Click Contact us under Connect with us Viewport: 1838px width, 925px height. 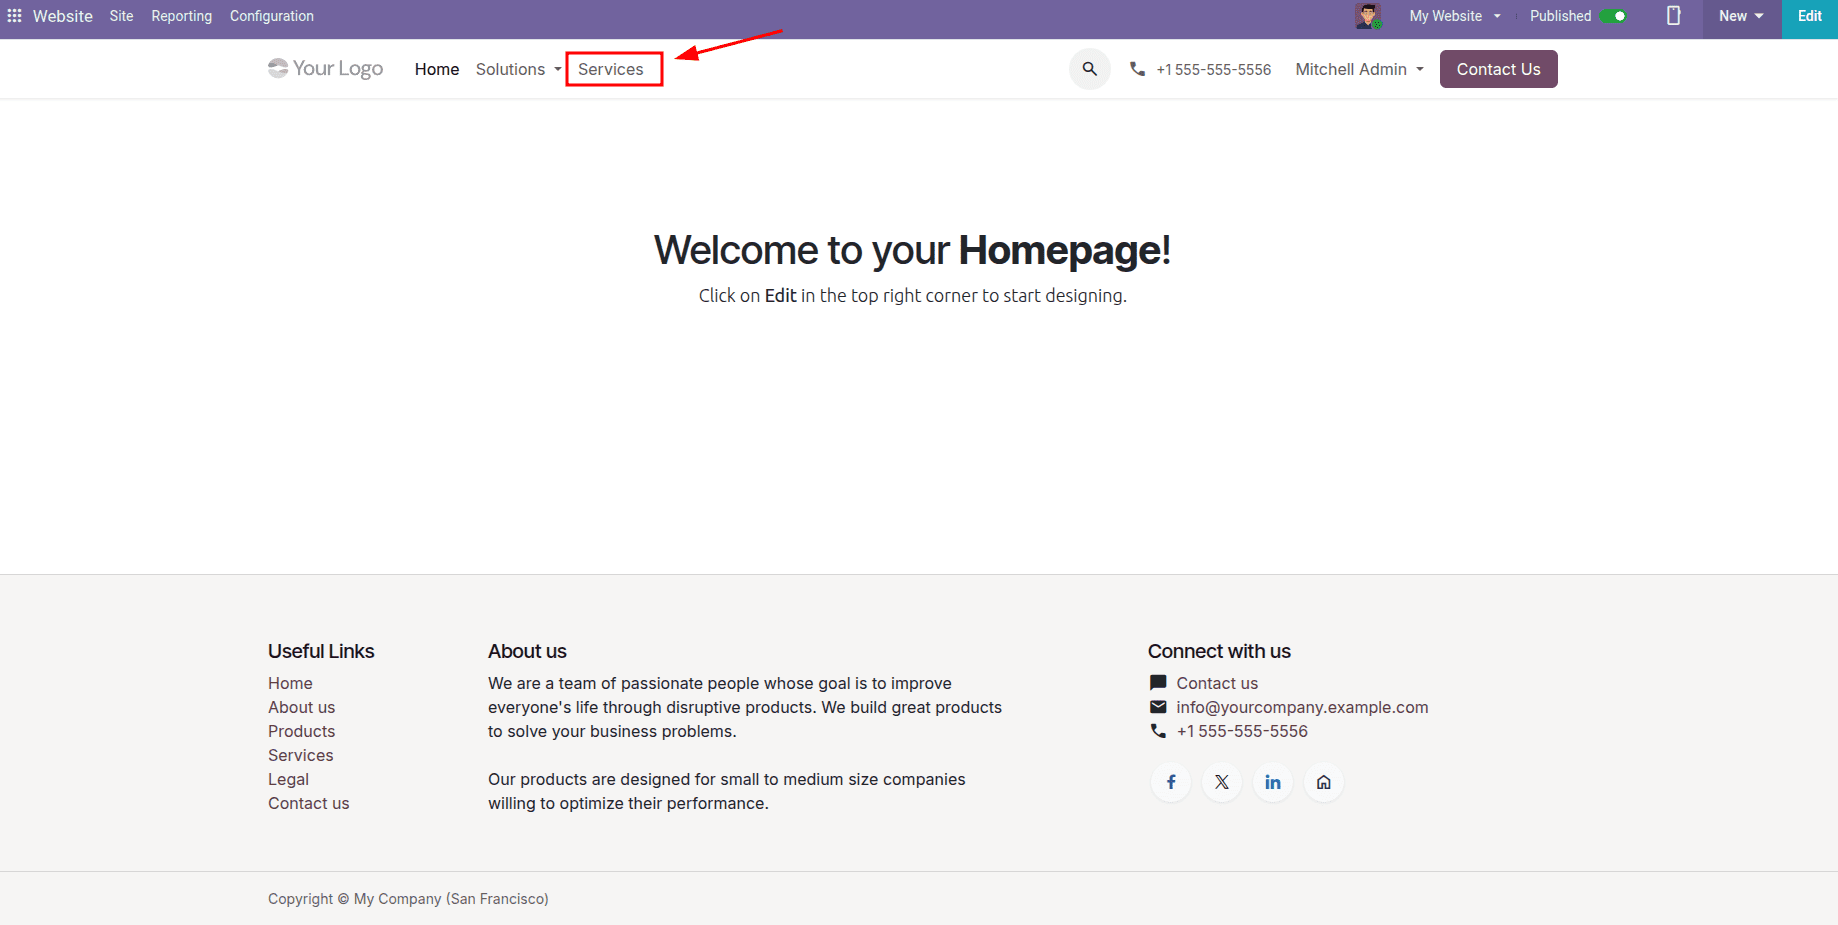[1217, 683]
